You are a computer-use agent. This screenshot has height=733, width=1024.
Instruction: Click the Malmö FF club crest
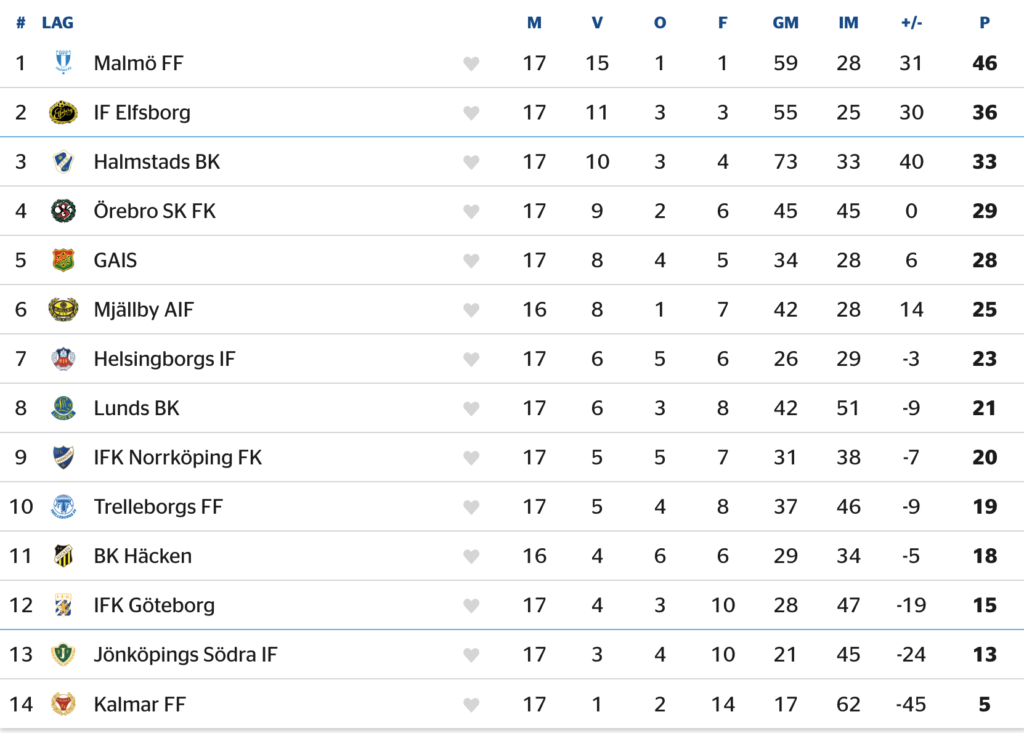click(63, 63)
